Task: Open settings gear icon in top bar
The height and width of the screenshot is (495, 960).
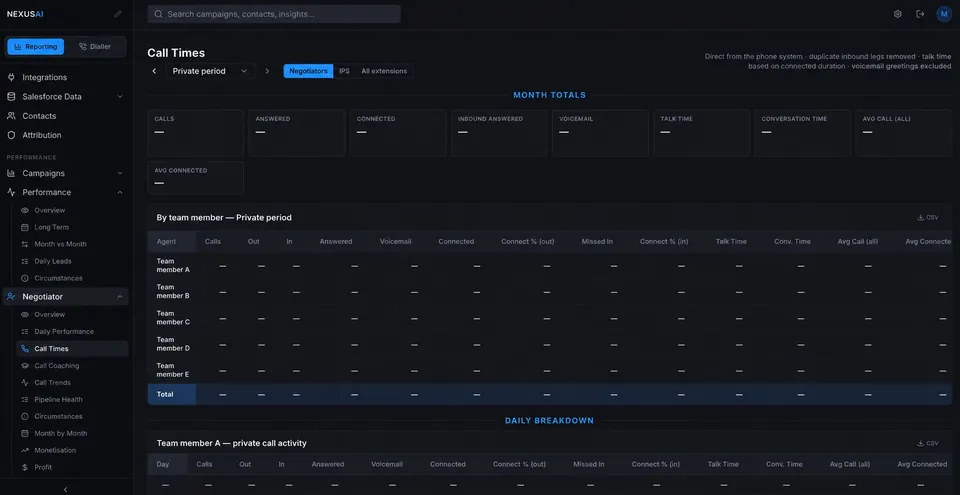Action: coord(898,14)
